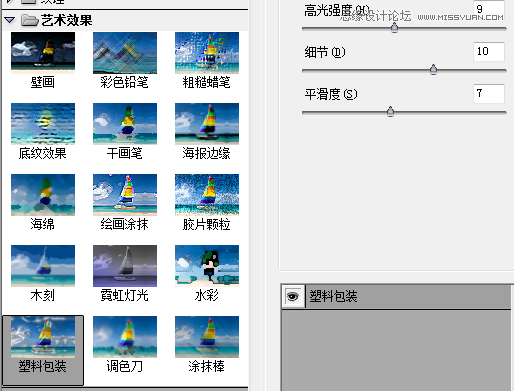Click the 细节 slider handle
514x391 pixels.
point(433,70)
